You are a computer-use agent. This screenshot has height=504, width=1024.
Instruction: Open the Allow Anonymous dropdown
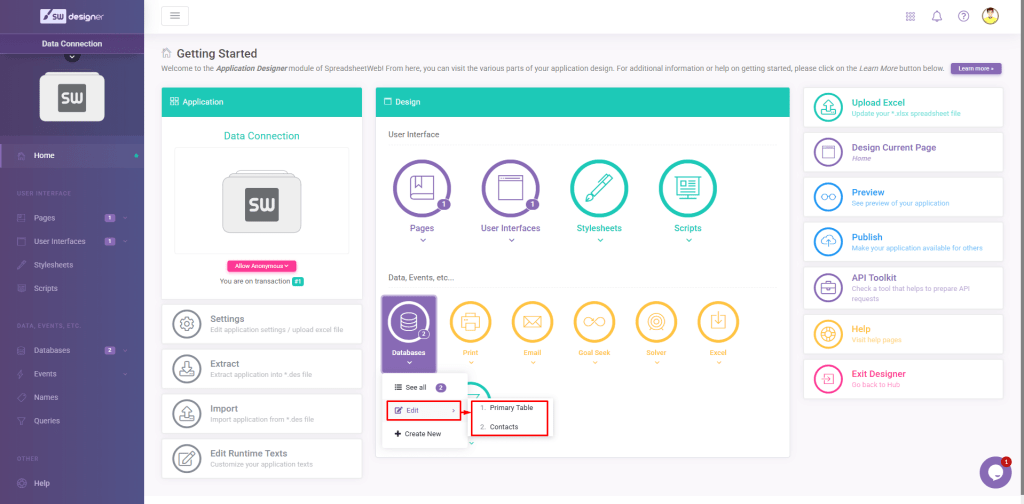click(x=262, y=266)
